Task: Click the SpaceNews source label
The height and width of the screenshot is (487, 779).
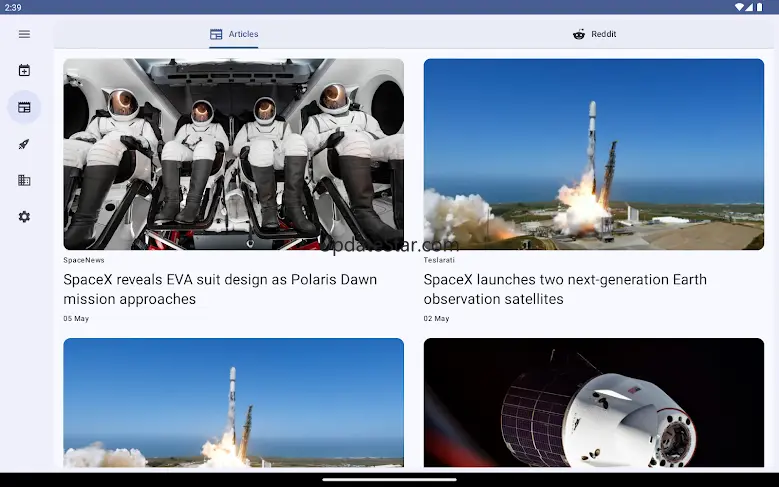Action: click(84, 260)
